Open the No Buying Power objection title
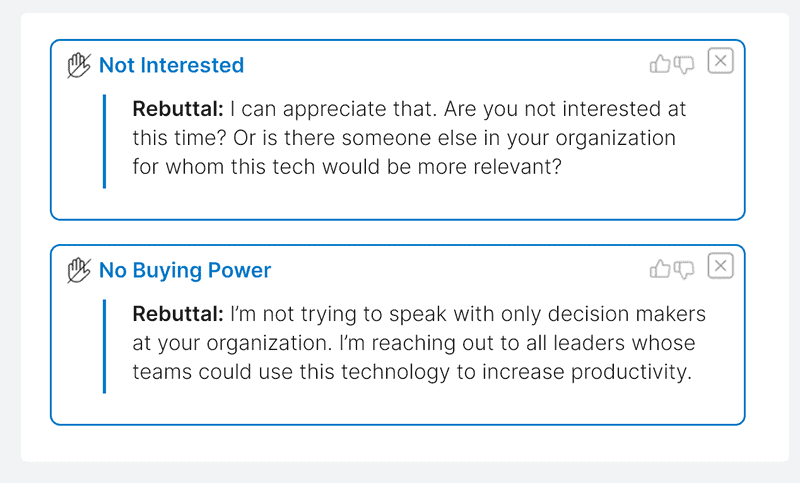800x483 pixels. (x=185, y=270)
